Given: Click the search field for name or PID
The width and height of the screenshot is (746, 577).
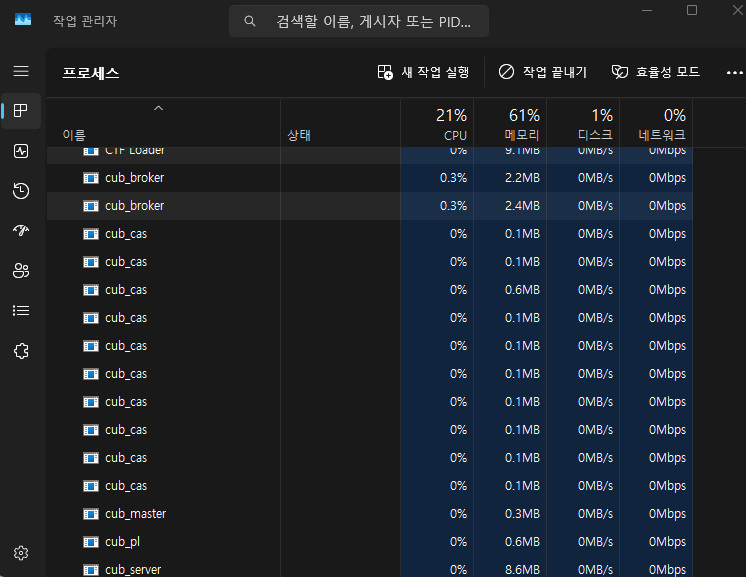Looking at the screenshot, I should tap(359, 21).
